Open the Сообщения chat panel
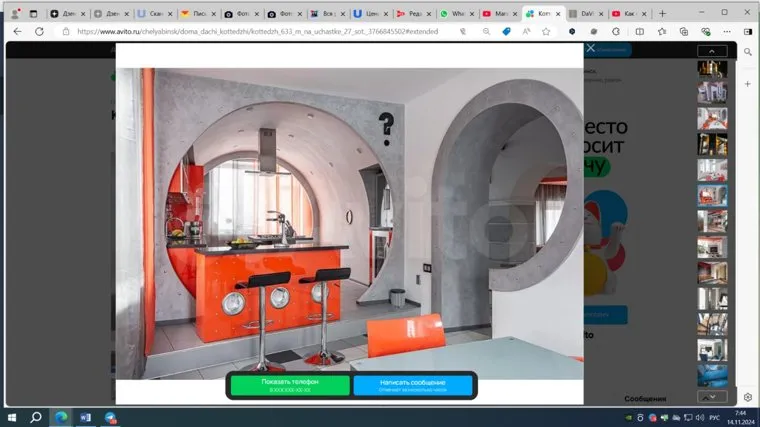 point(645,398)
